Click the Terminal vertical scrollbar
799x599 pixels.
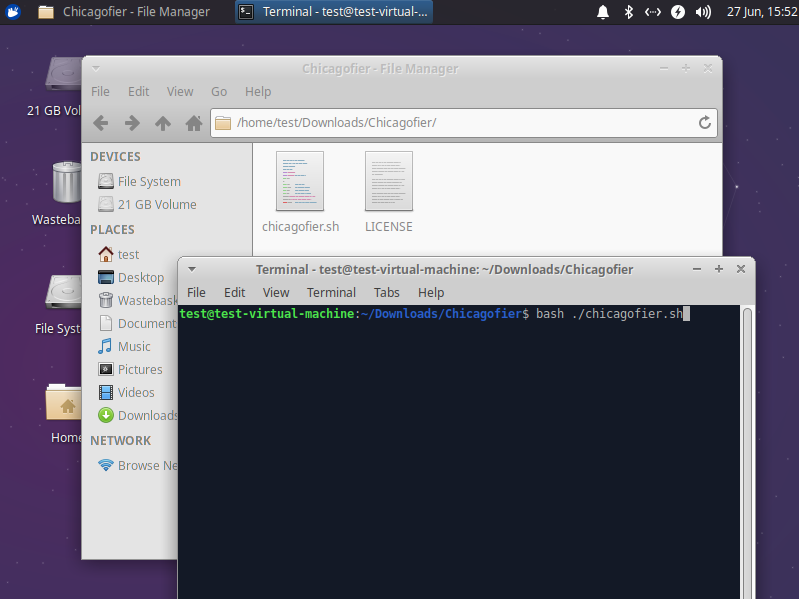(x=747, y=452)
